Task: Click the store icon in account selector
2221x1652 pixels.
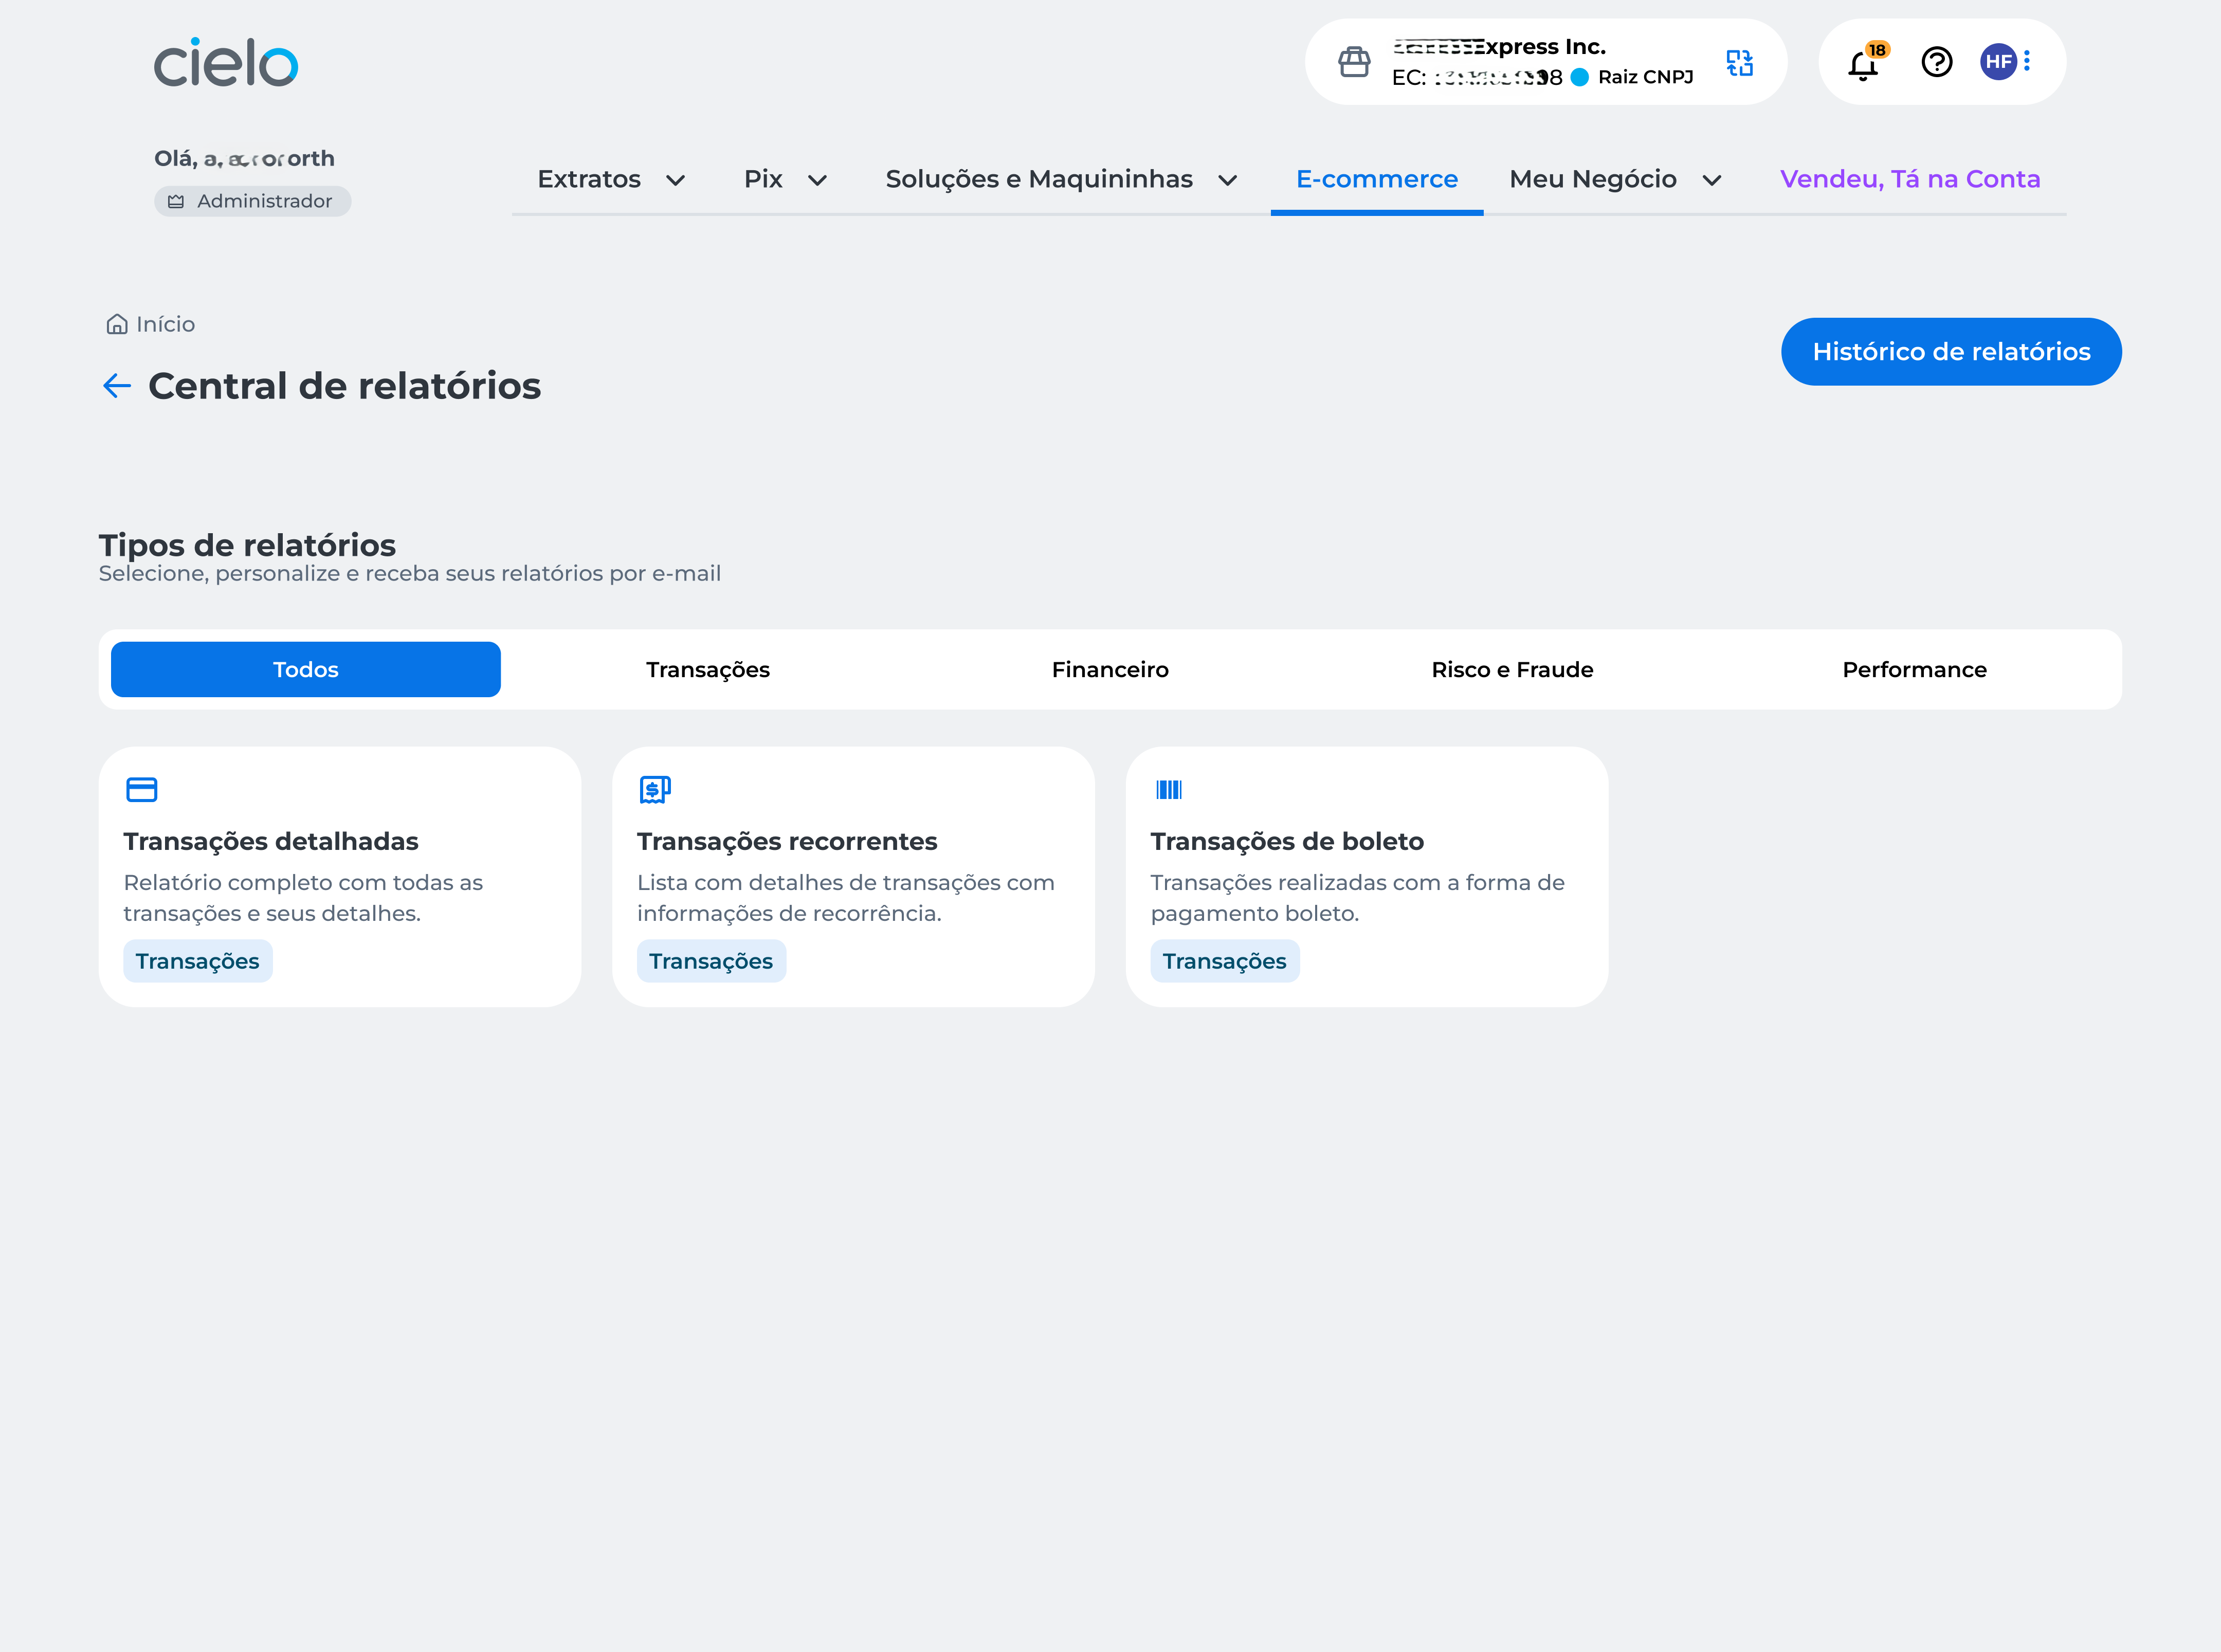Action: click(x=1354, y=62)
